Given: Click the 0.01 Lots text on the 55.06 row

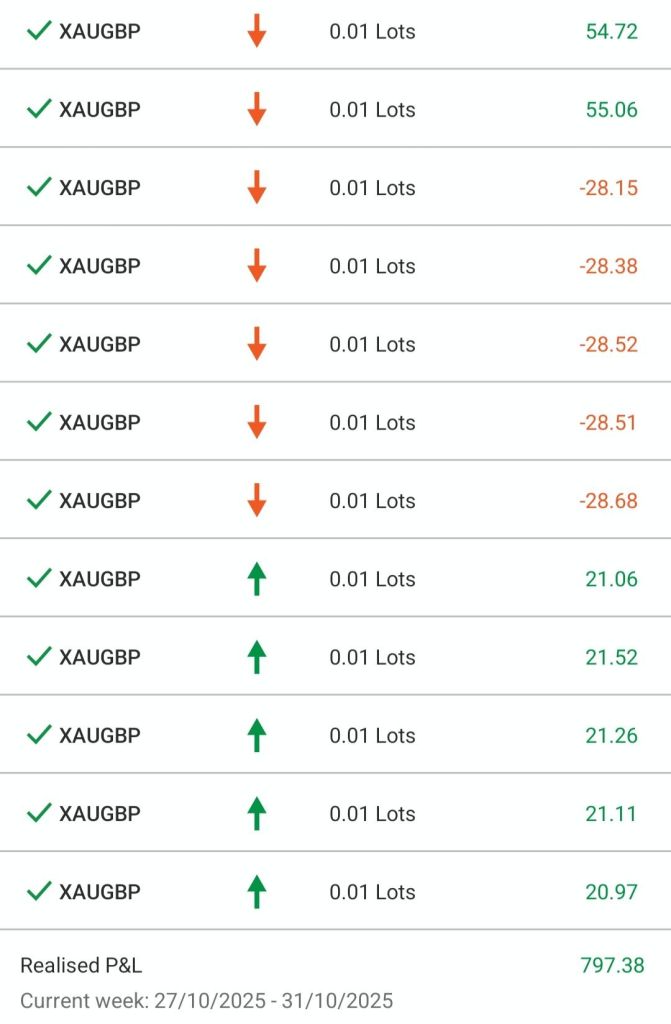Looking at the screenshot, I should [372, 110].
